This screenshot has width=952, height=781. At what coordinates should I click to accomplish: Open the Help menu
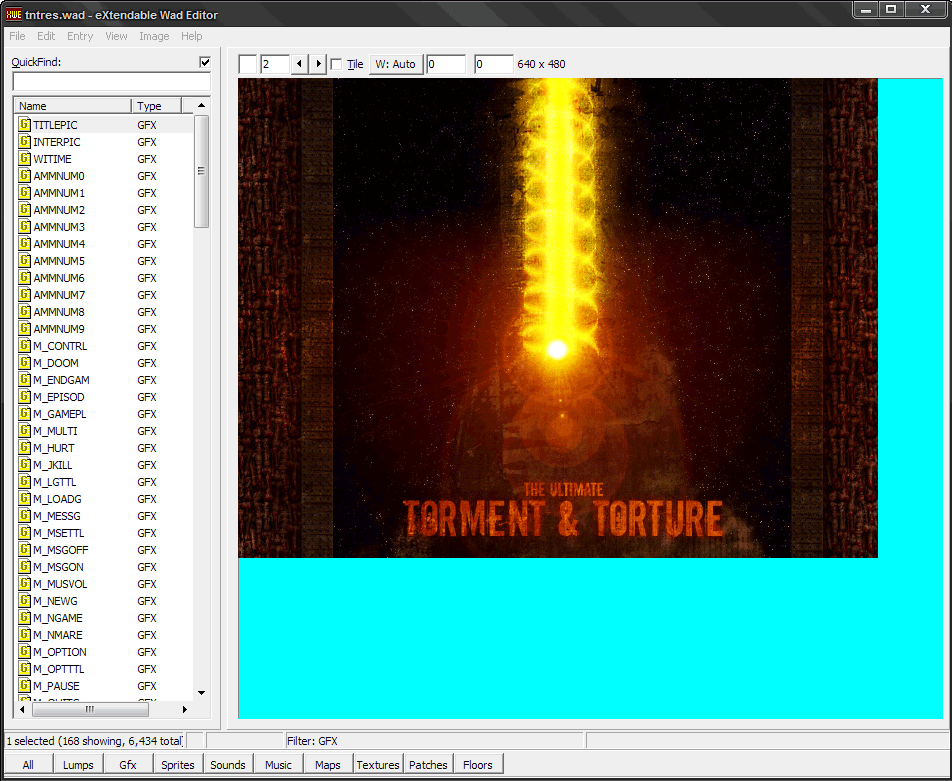191,36
